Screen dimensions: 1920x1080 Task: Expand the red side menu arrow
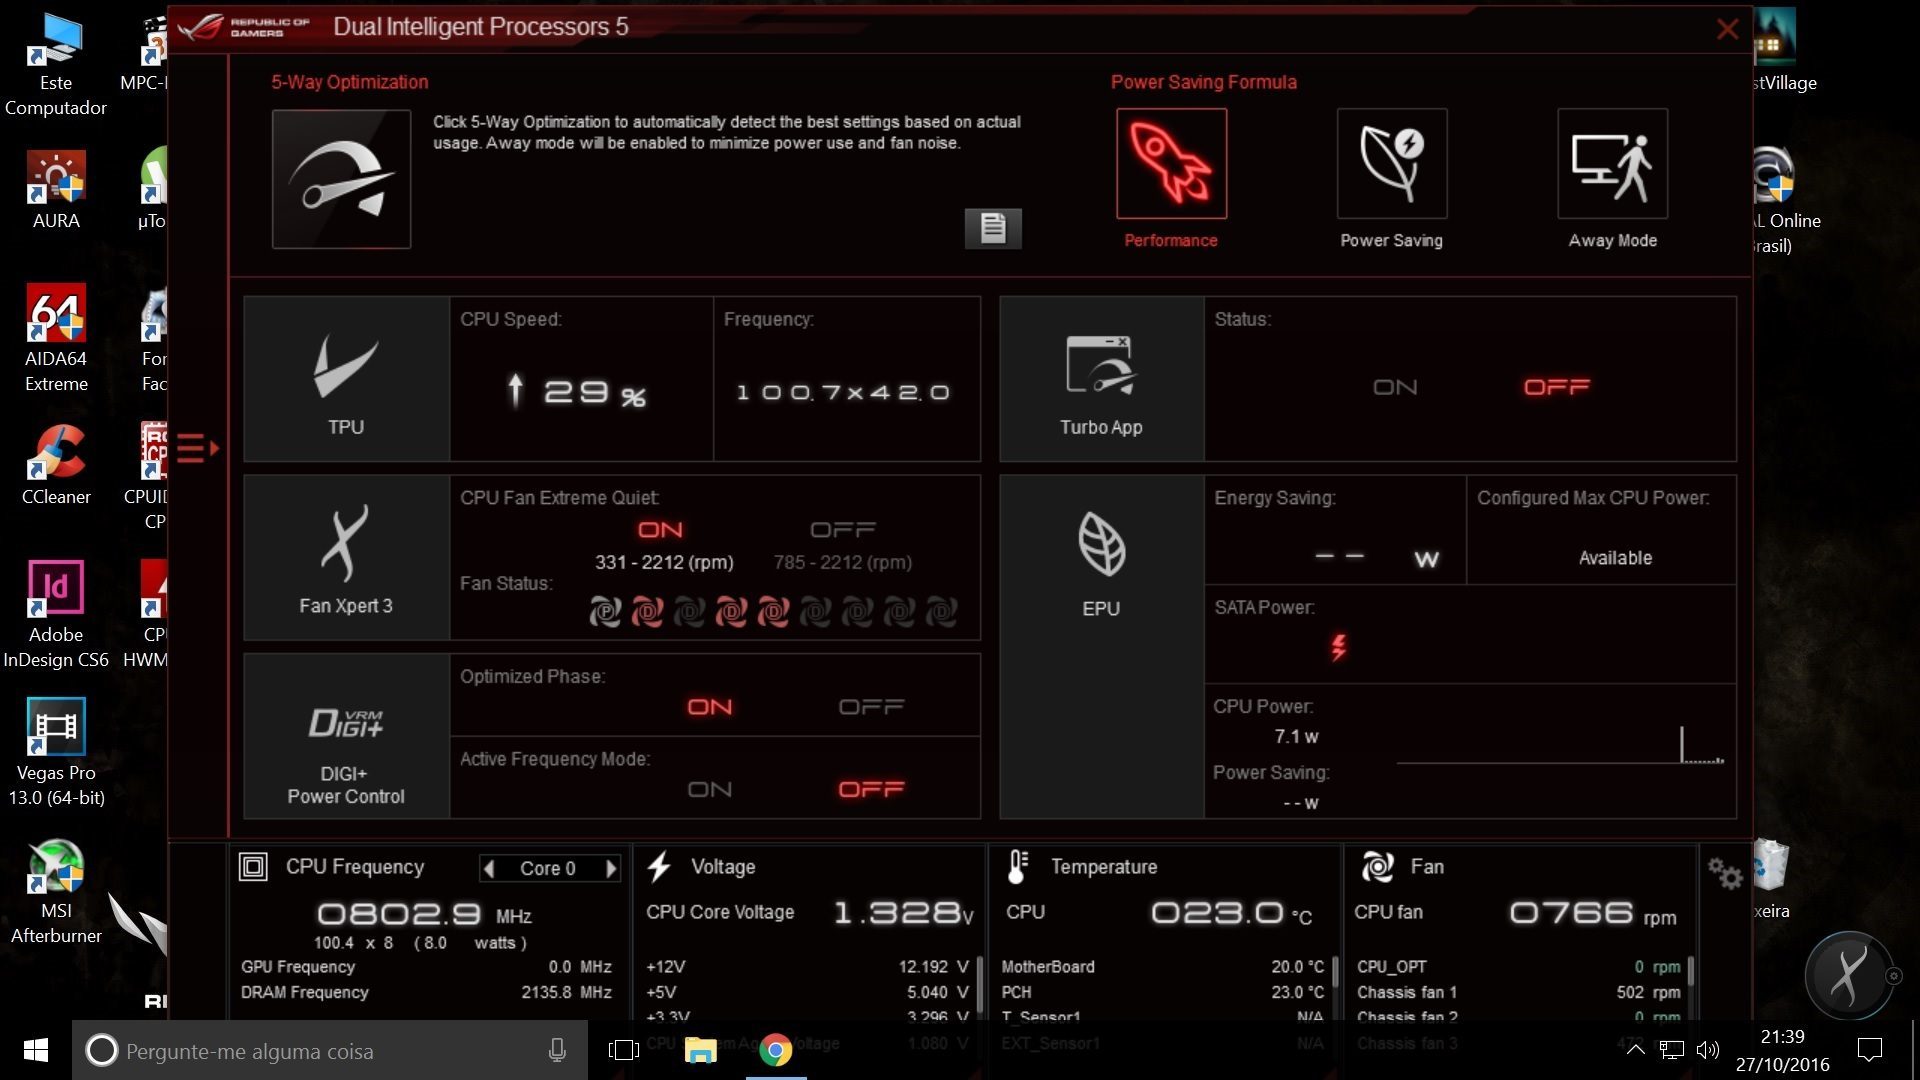point(197,448)
